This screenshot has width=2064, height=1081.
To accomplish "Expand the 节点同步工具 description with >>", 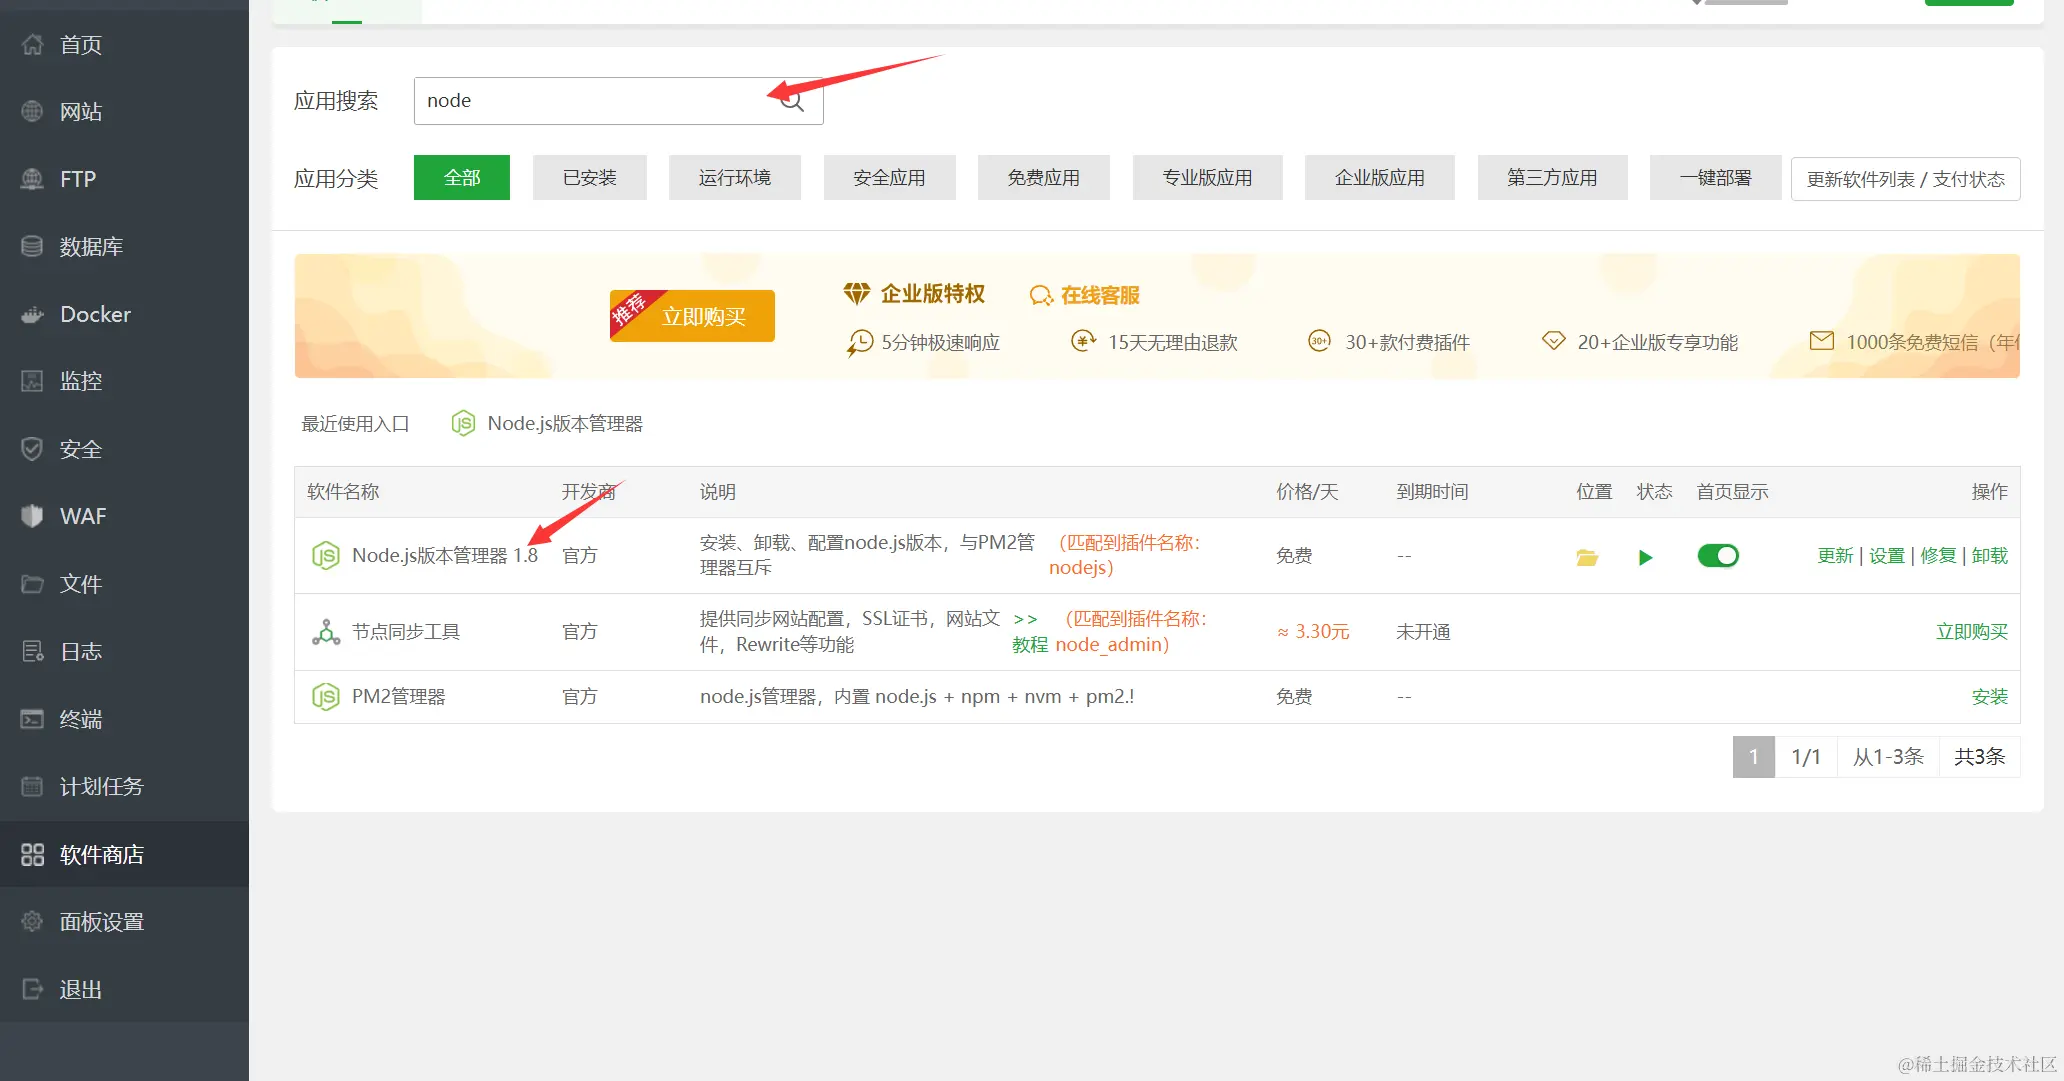I will [1025, 619].
